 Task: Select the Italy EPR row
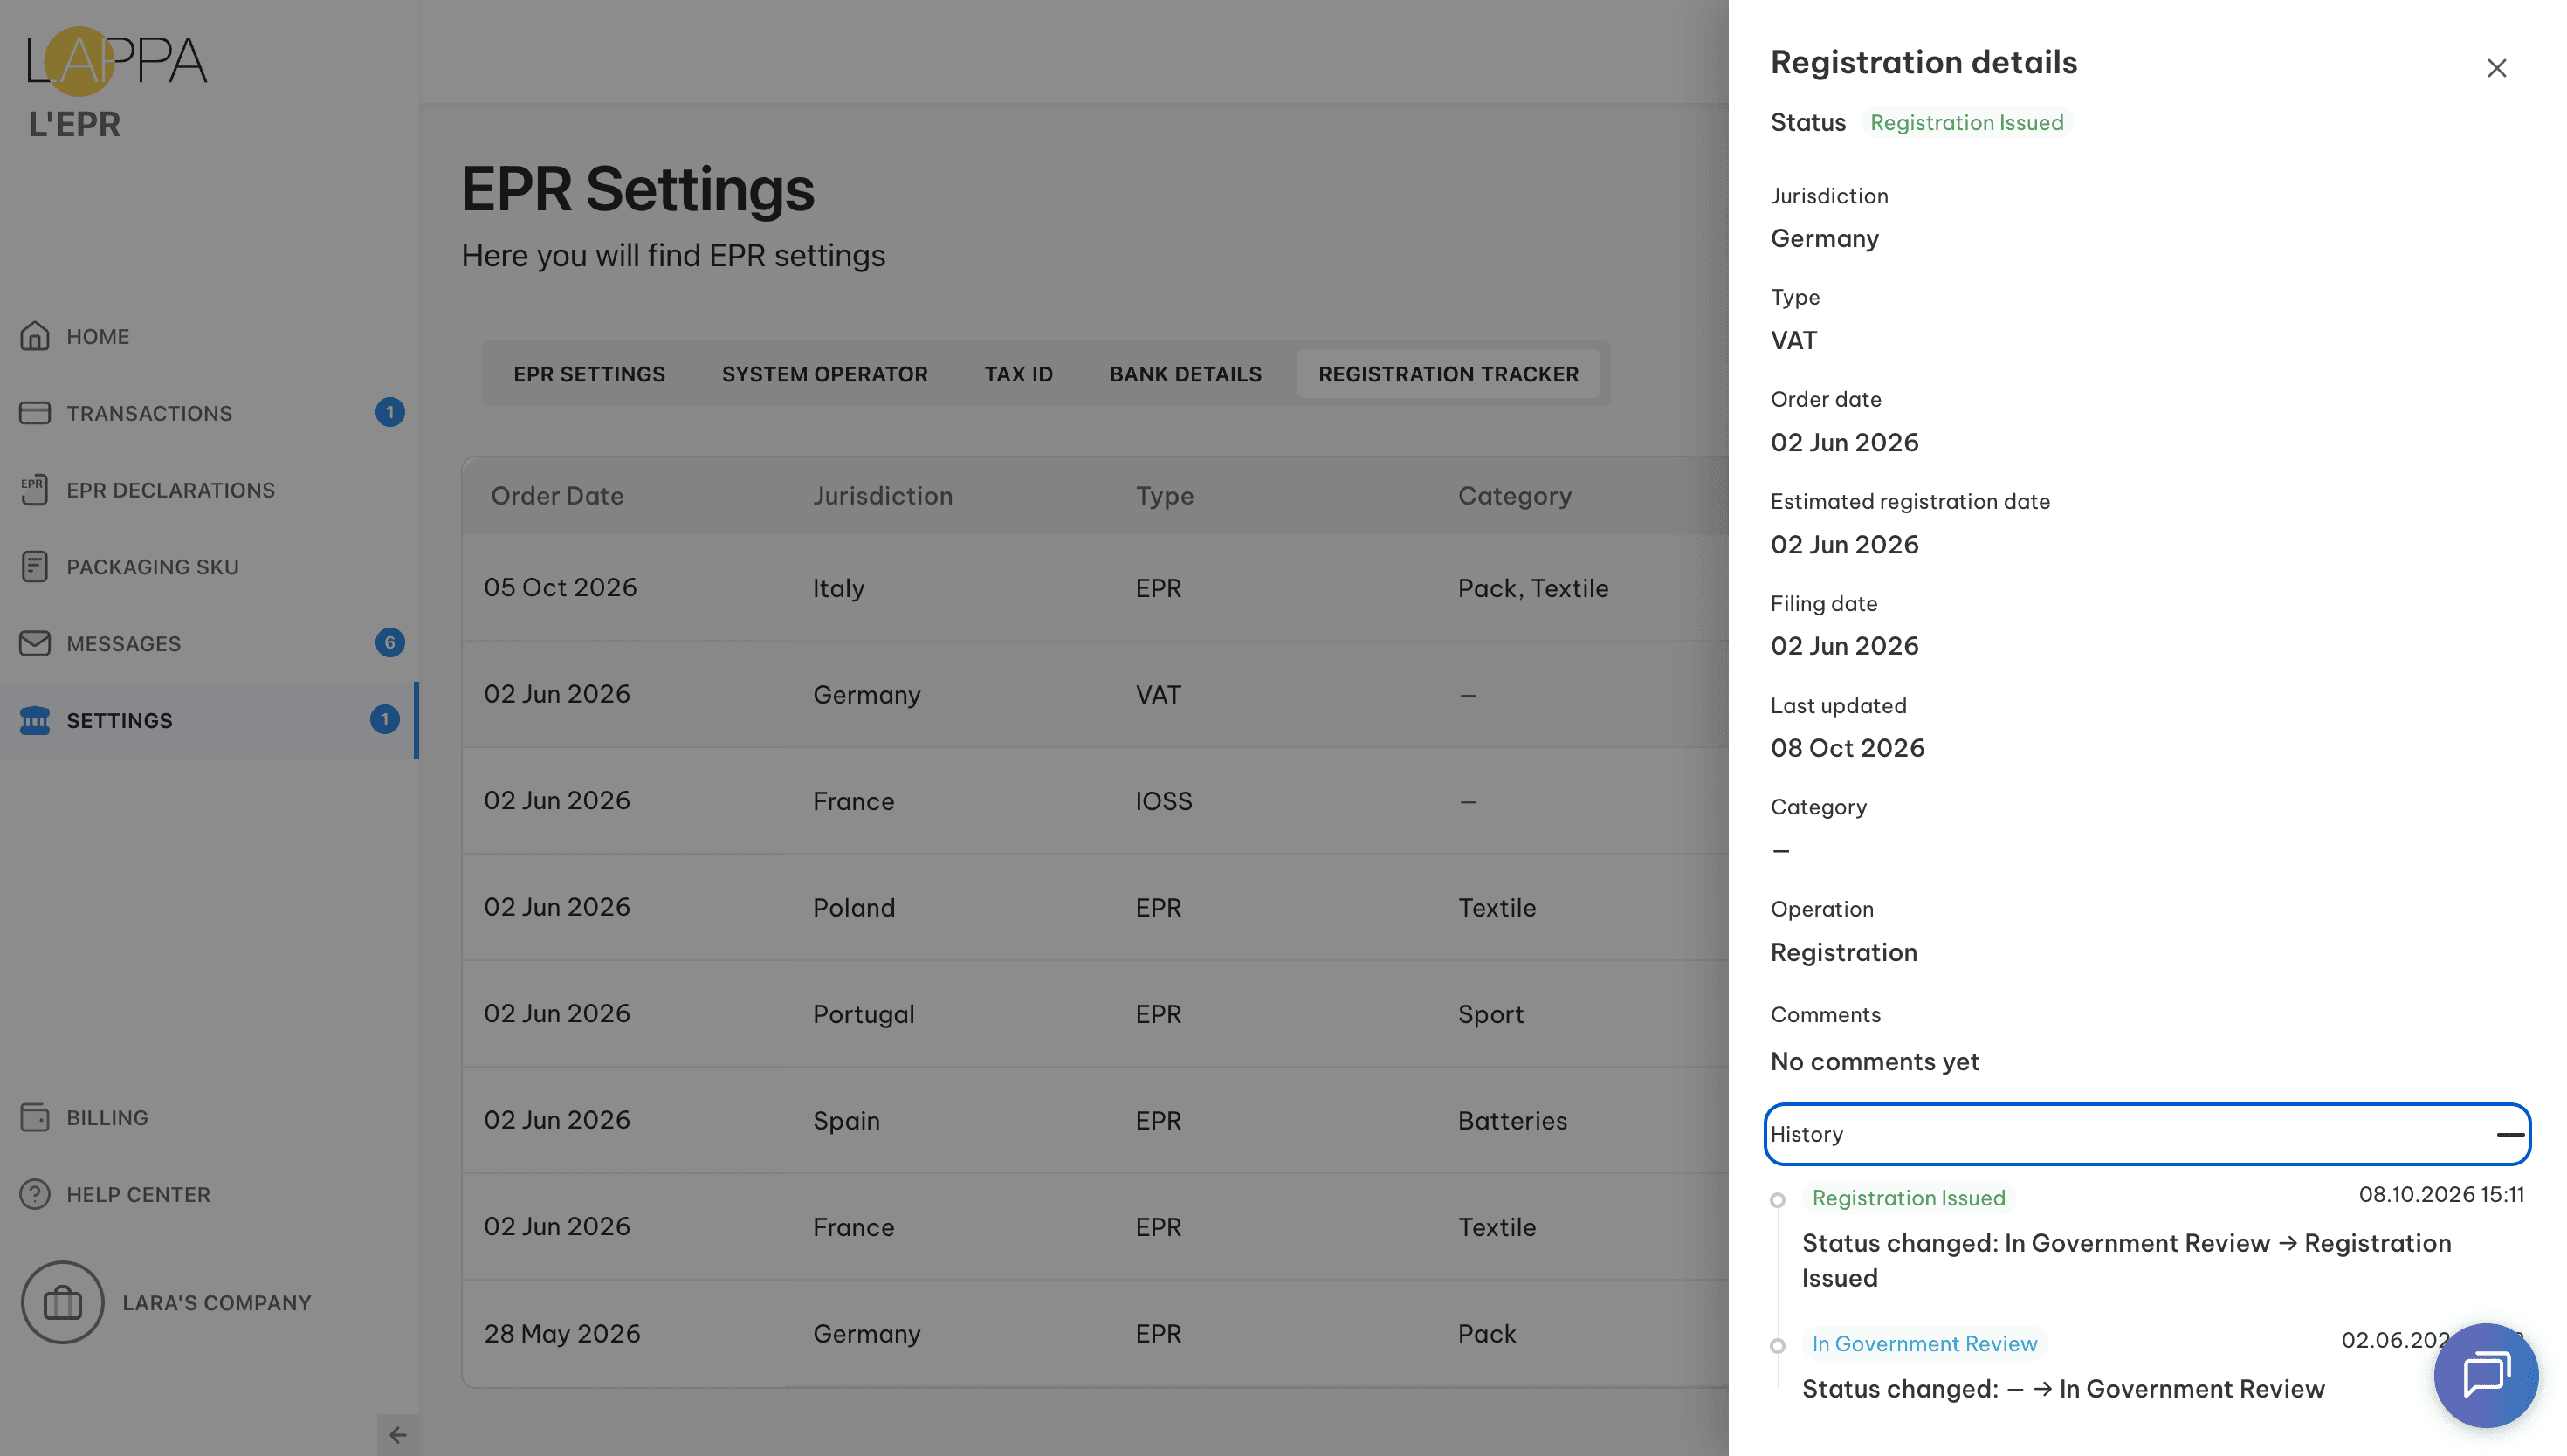click(1095, 588)
